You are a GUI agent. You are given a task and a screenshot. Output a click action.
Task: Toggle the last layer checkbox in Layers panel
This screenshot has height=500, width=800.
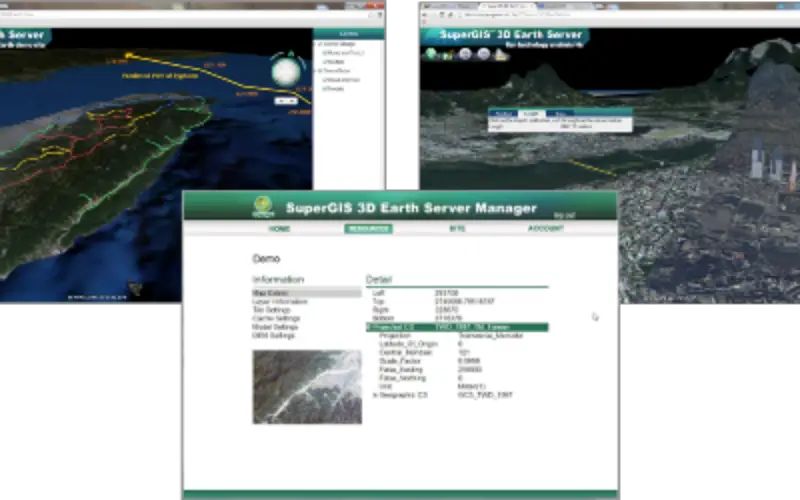(x=324, y=89)
